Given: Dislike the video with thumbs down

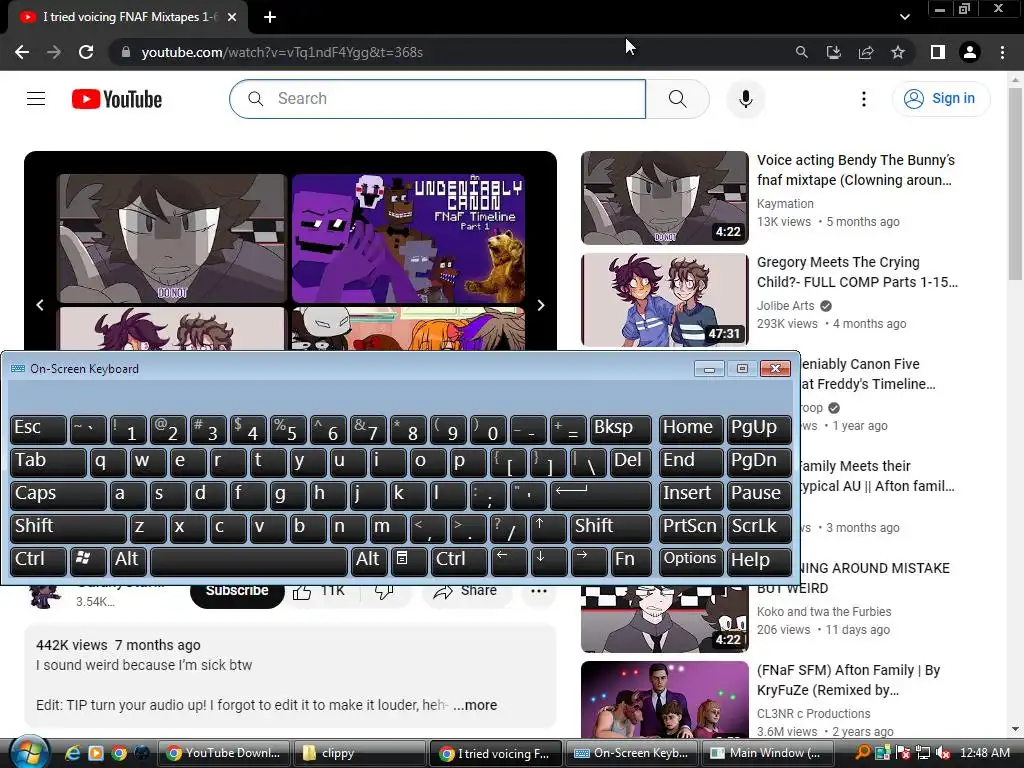Looking at the screenshot, I should 384,593.
